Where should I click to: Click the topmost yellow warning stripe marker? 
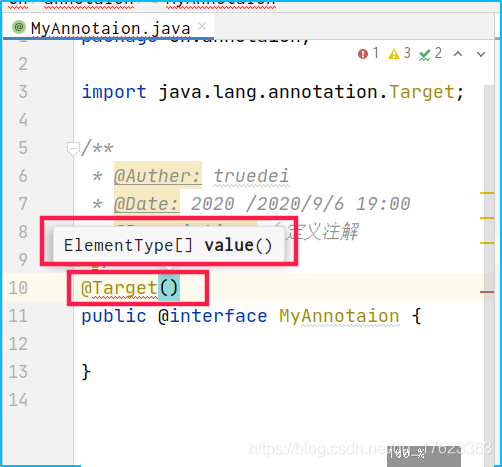(487, 193)
